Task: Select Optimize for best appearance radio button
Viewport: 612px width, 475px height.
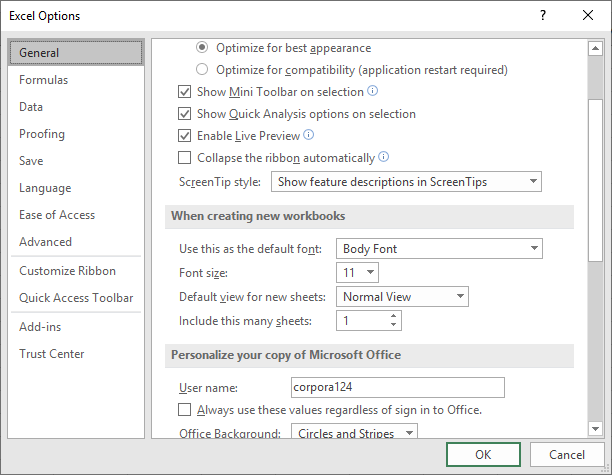Action: pyautogui.click(x=202, y=48)
